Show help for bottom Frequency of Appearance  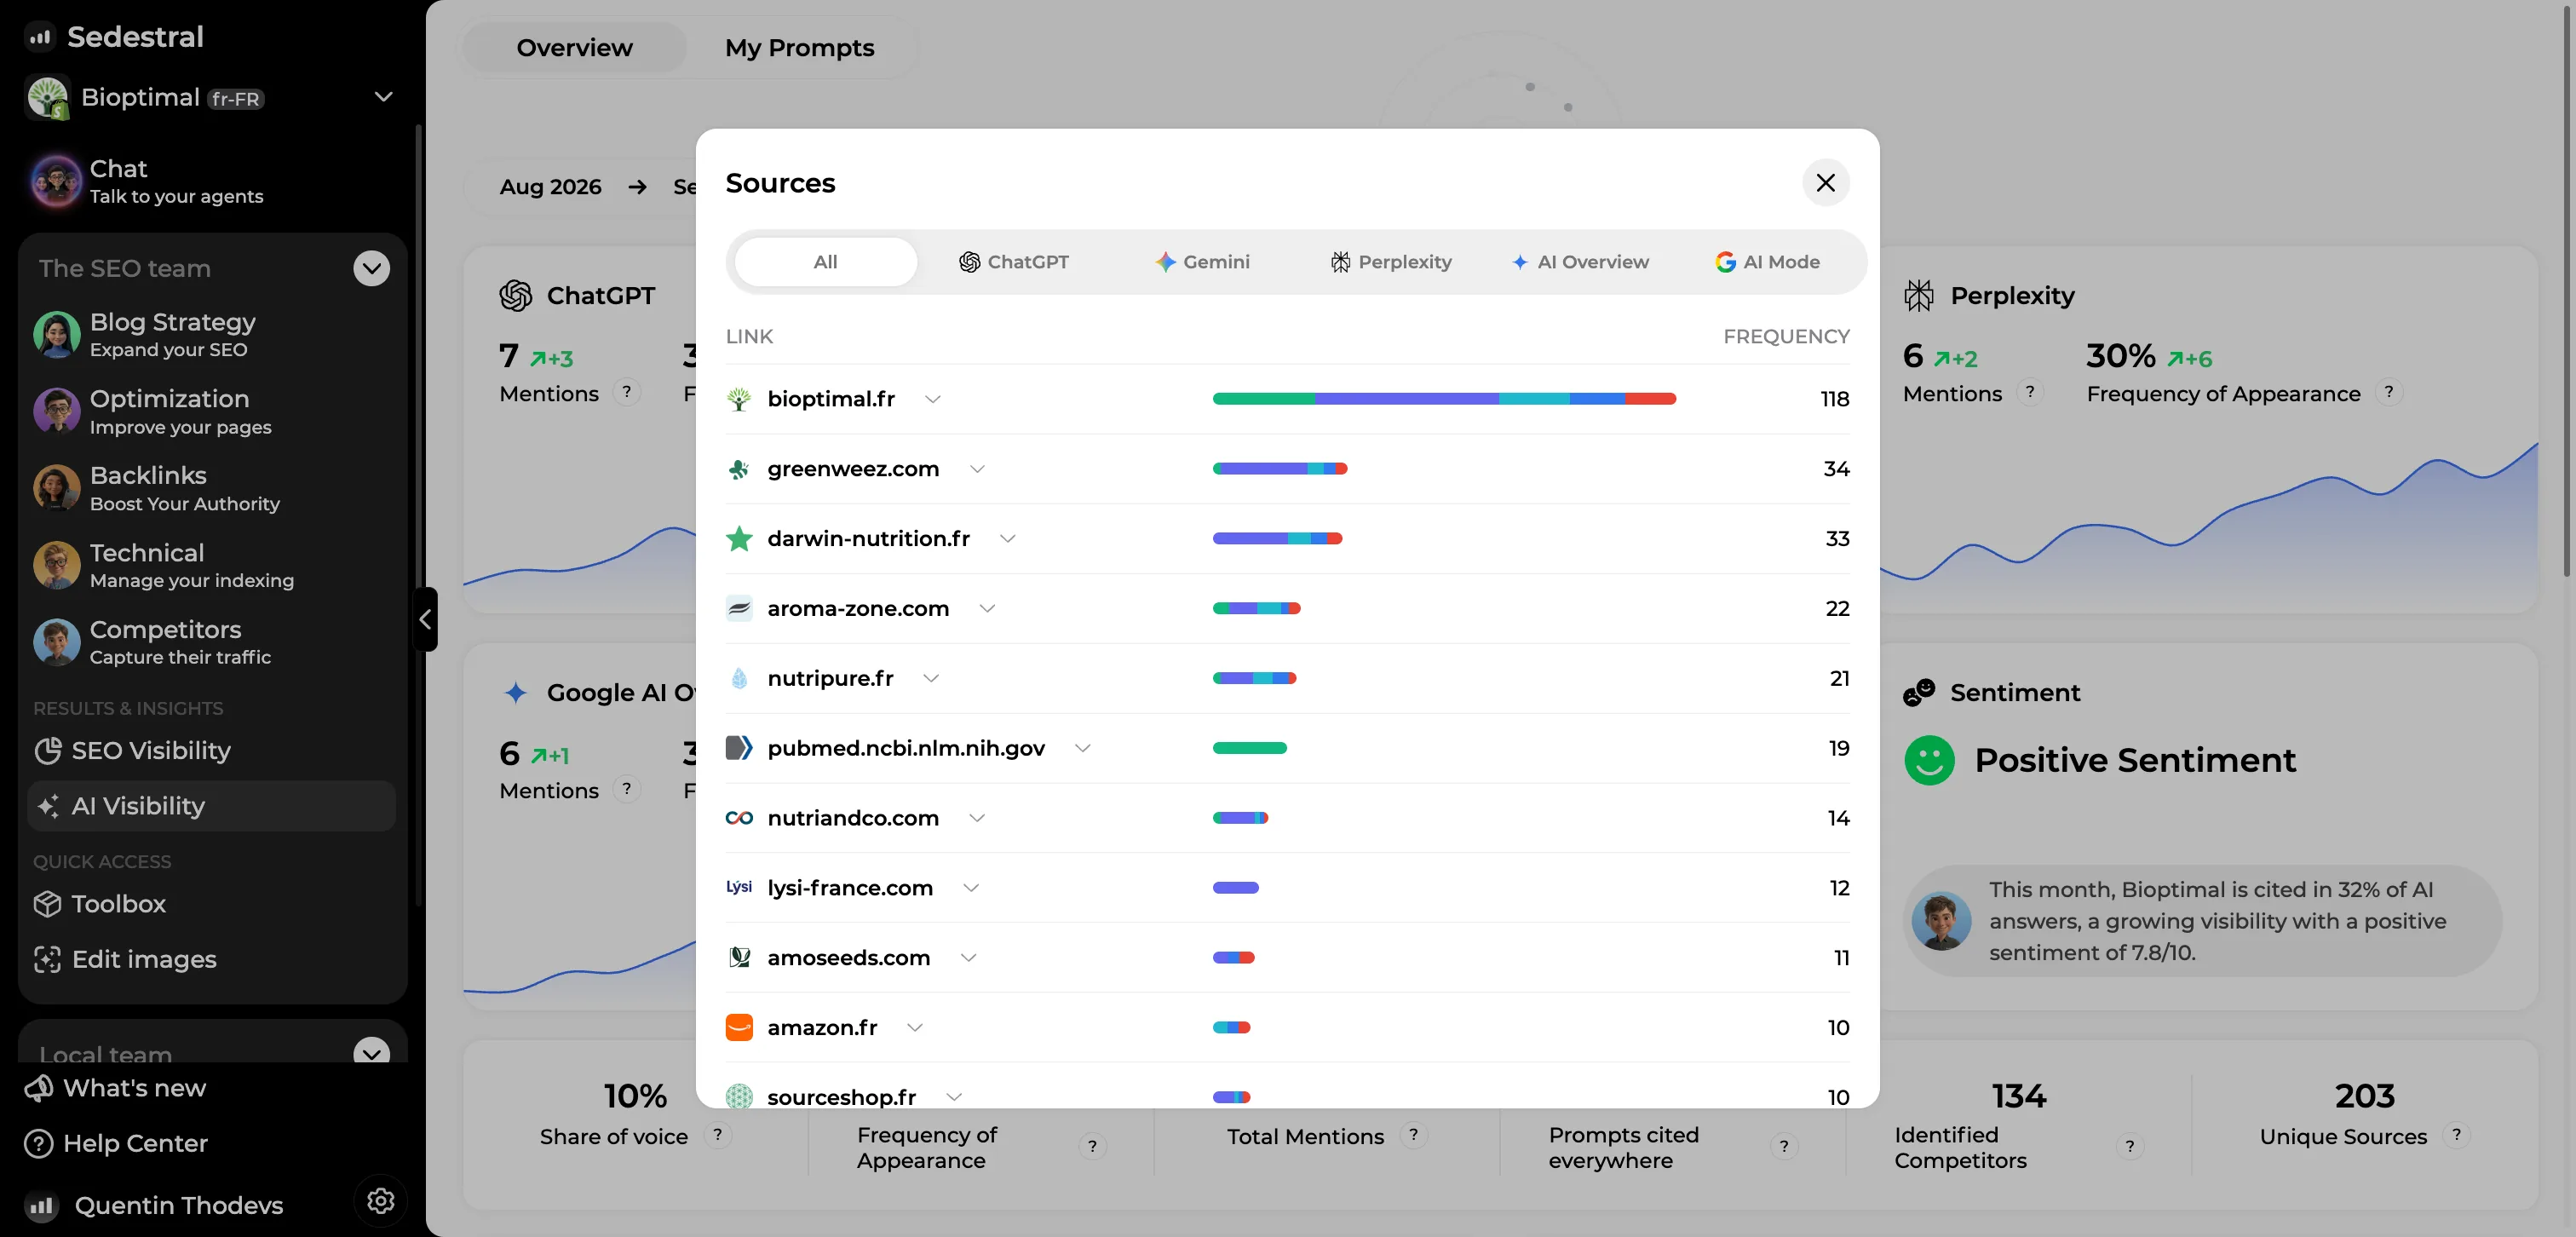point(1092,1146)
